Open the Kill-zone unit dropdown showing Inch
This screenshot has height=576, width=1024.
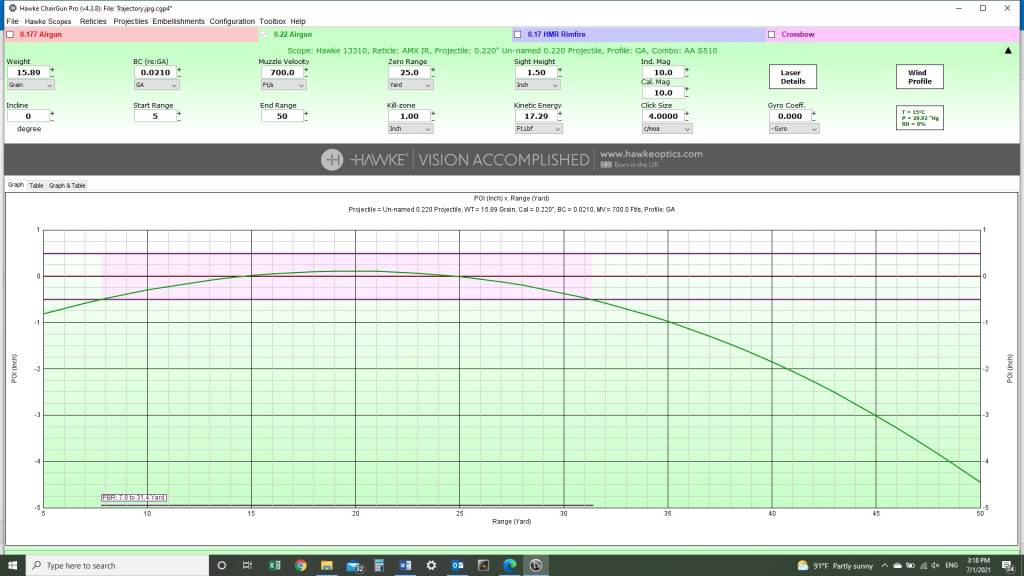coord(410,129)
